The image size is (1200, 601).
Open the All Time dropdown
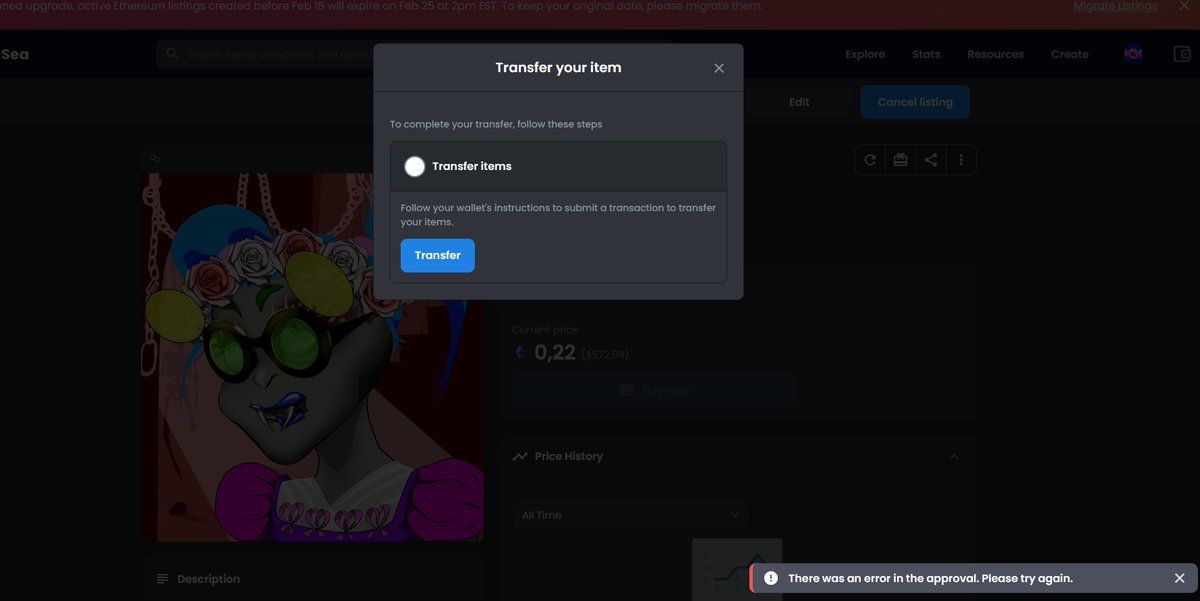tap(631, 515)
